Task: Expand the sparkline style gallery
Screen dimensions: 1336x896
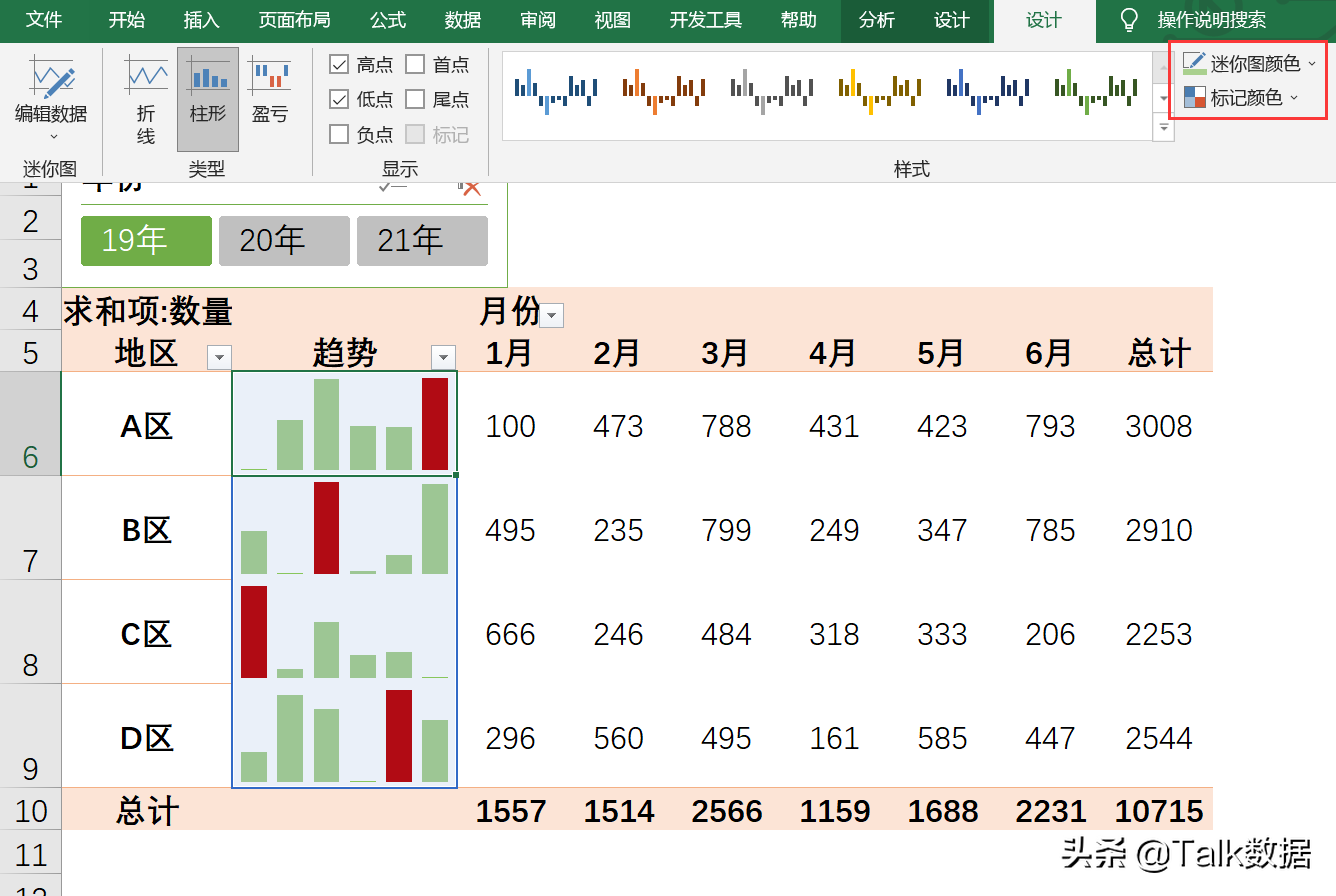Action: tap(1164, 129)
